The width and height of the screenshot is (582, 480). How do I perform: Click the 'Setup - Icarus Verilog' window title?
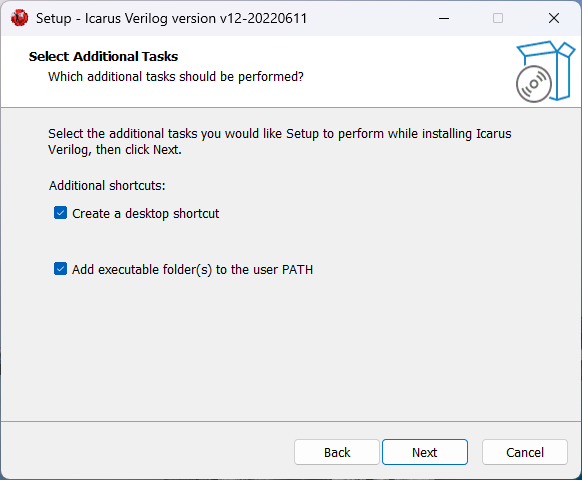tap(171, 18)
